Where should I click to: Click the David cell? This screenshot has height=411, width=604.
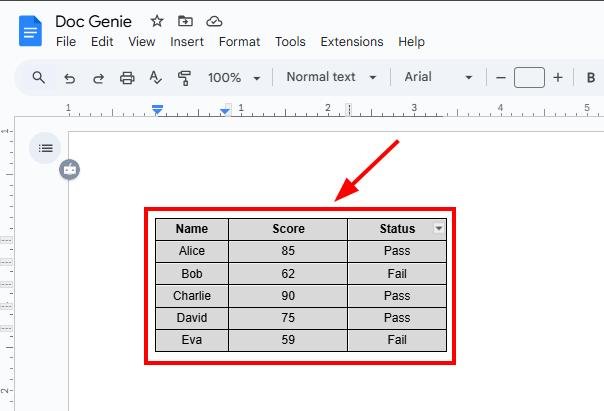pyautogui.click(x=192, y=318)
